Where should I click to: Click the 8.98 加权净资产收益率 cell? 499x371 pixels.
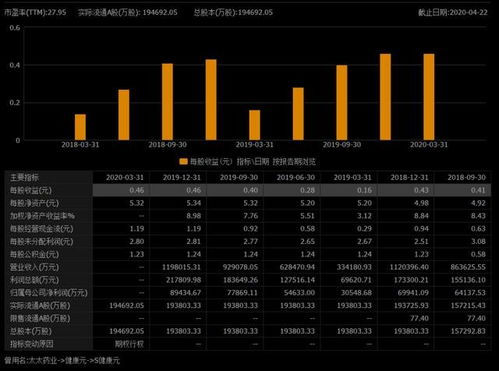pos(194,216)
